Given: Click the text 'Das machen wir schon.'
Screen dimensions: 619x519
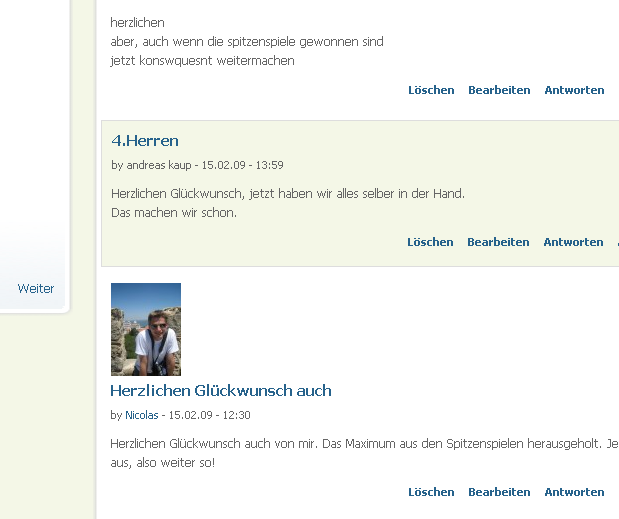Looking at the screenshot, I should (x=174, y=213).
